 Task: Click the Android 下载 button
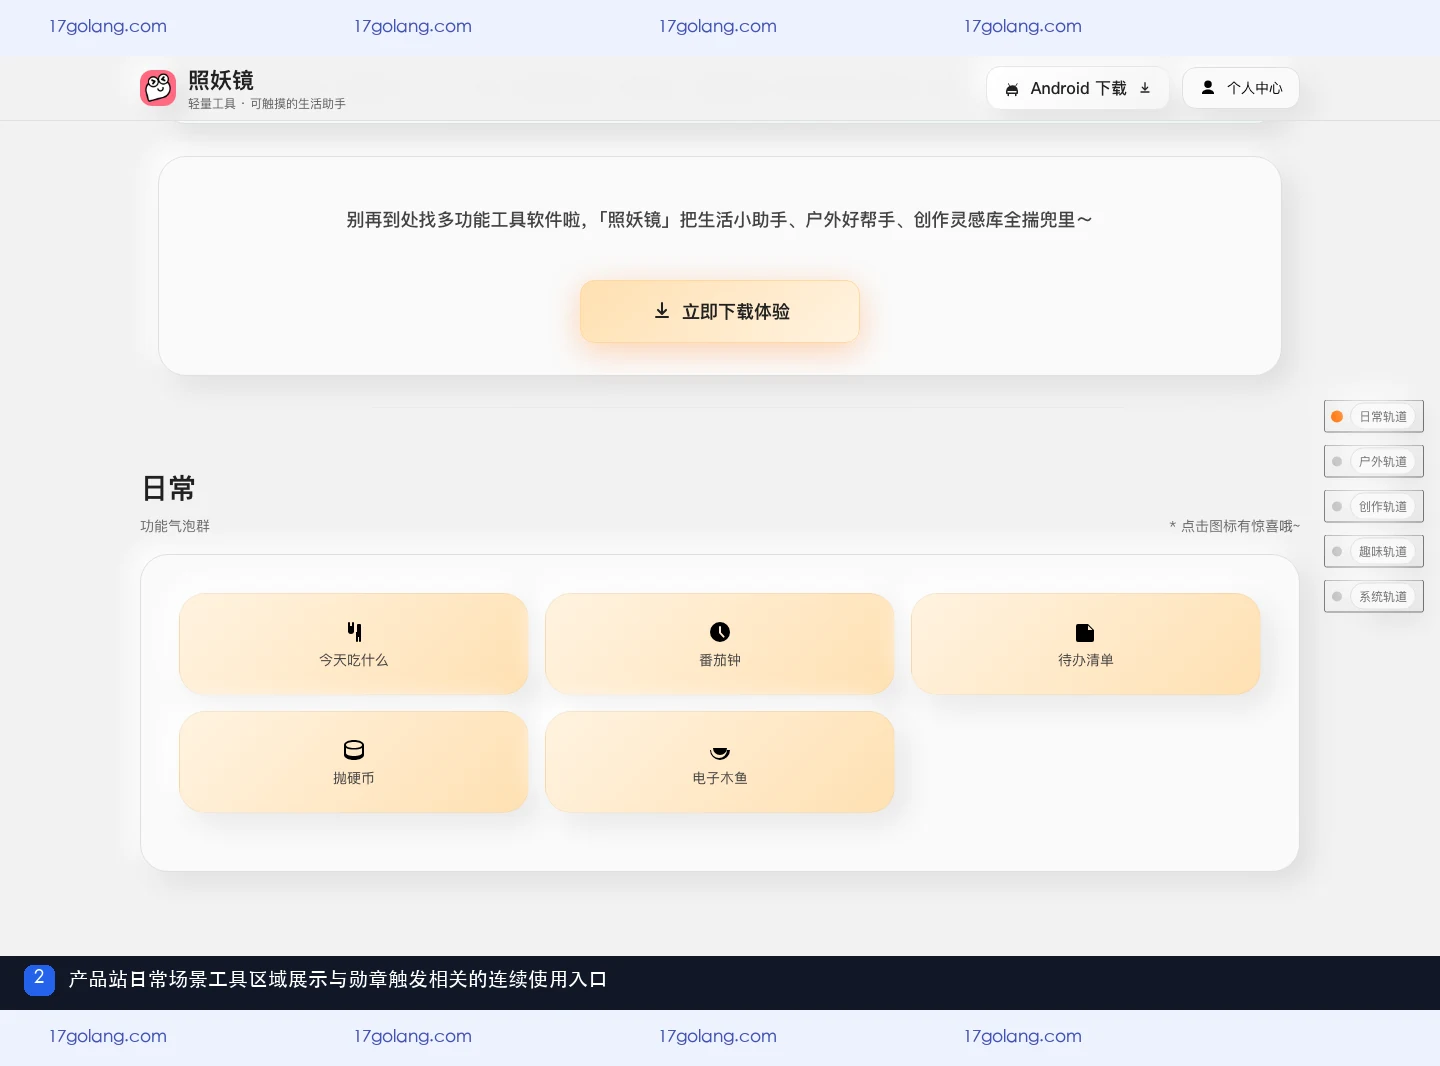(x=1078, y=88)
